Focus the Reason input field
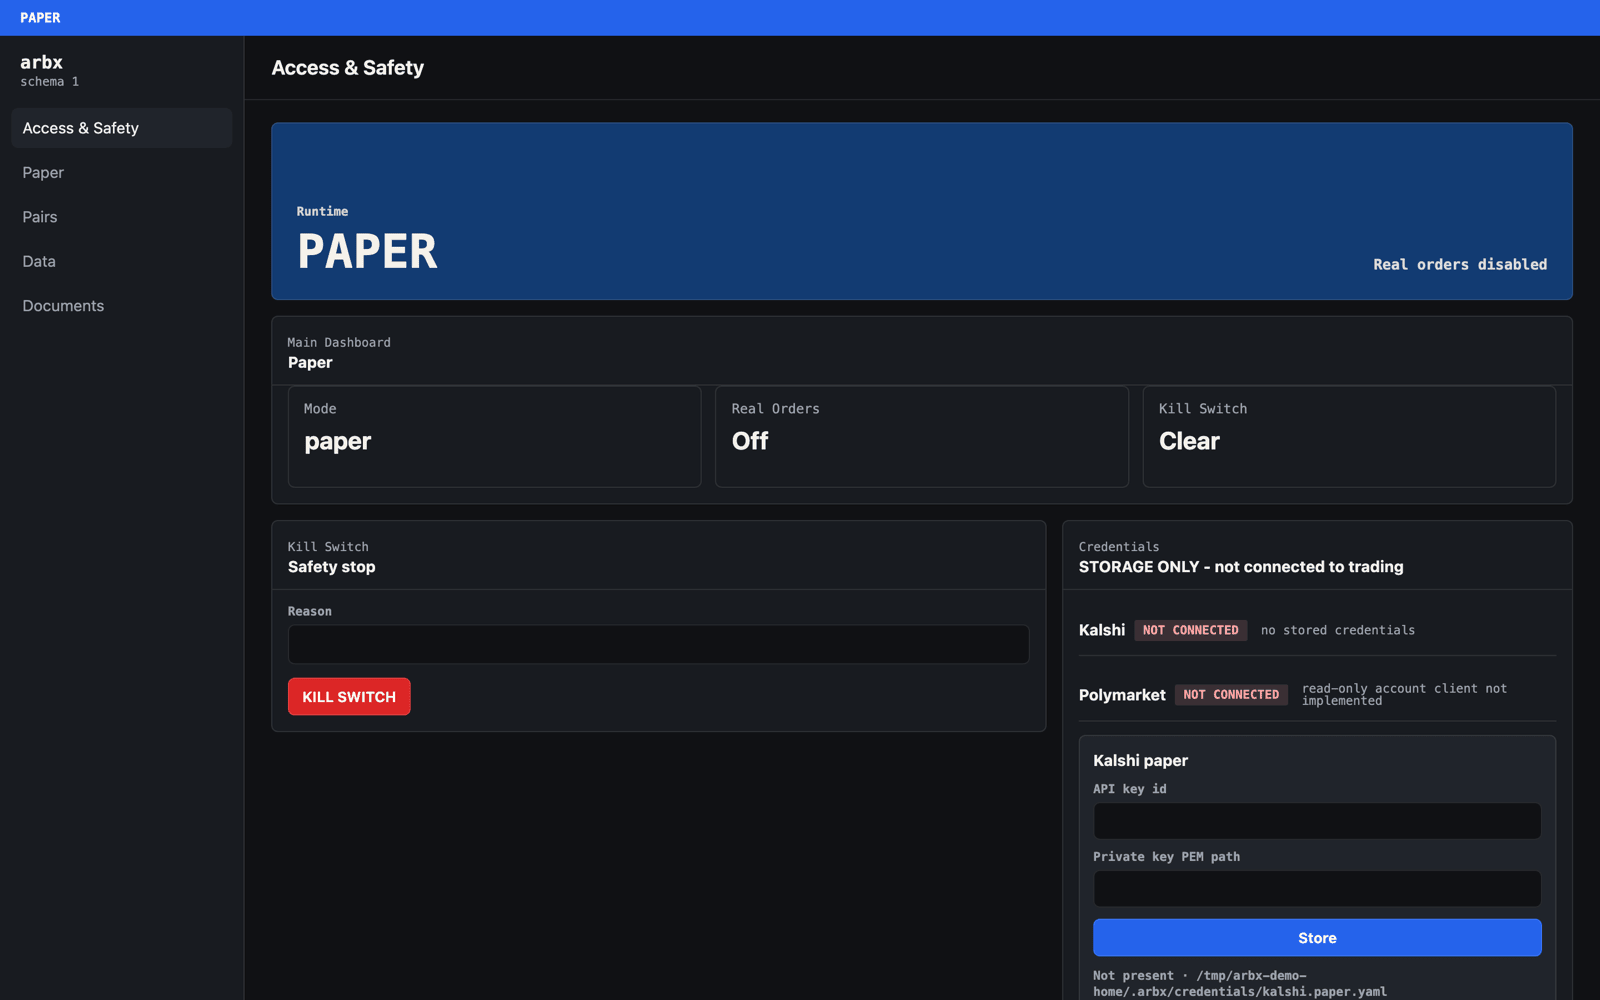 (x=658, y=644)
